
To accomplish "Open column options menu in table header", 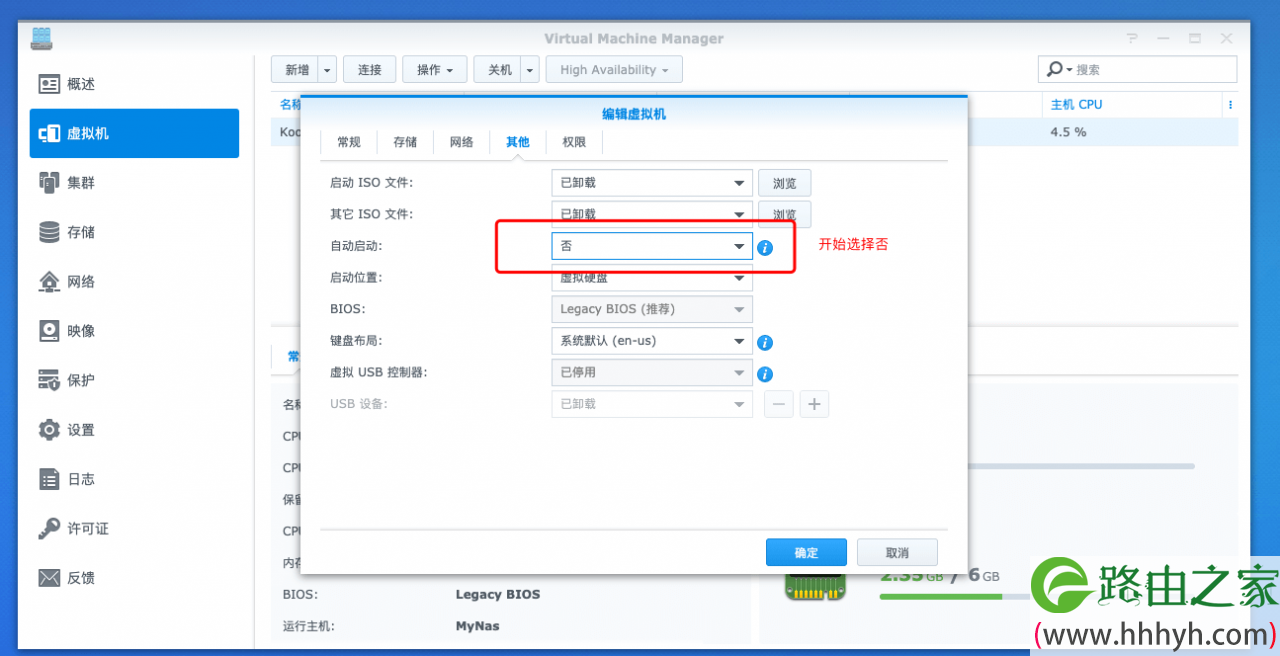I will (x=1230, y=104).
